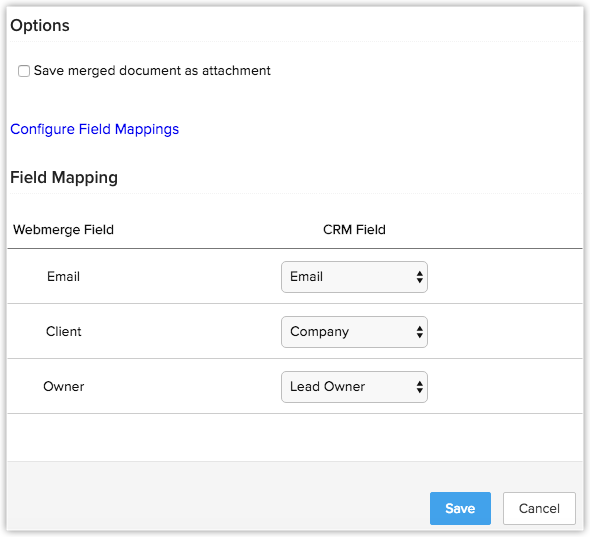Click the up-down arrows on Email dropdown
The image size is (590, 537).
point(420,277)
